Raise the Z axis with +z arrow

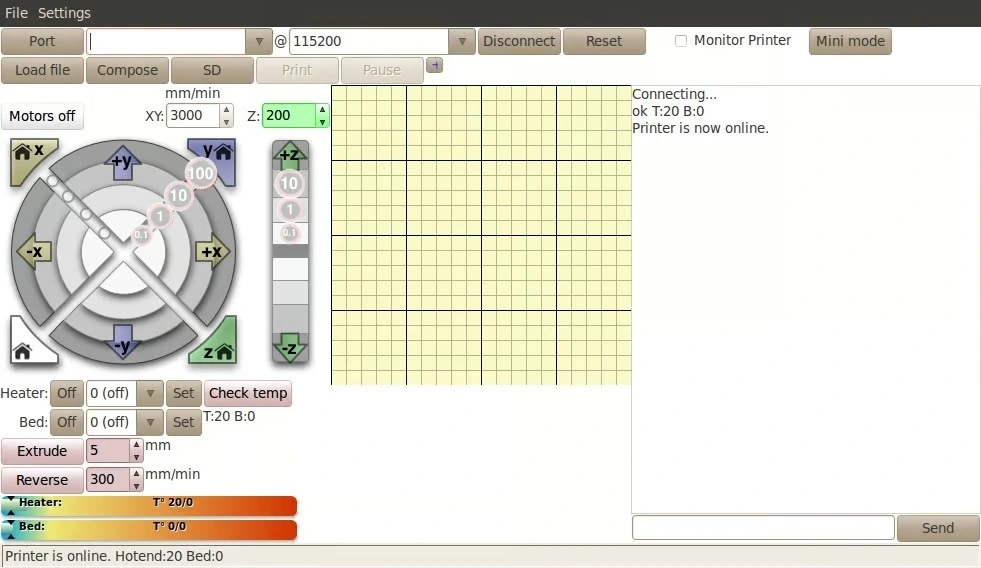(x=289, y=155)
